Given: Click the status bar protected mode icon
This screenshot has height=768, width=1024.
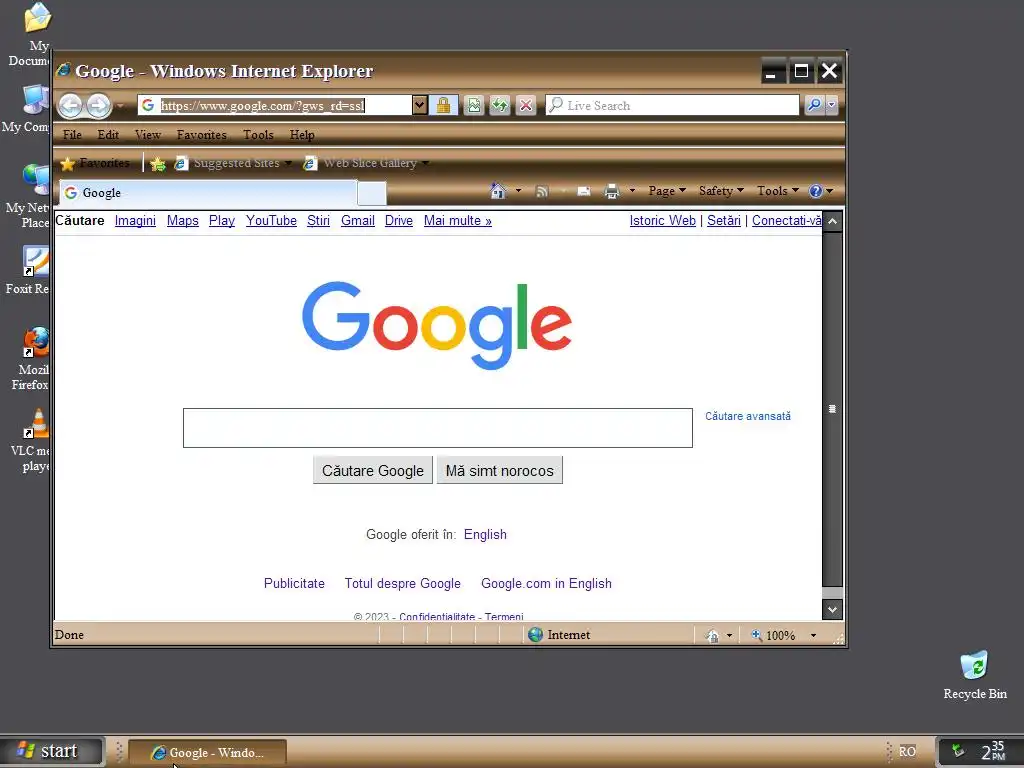Looking at the screenshot, I should coord(713,635).
